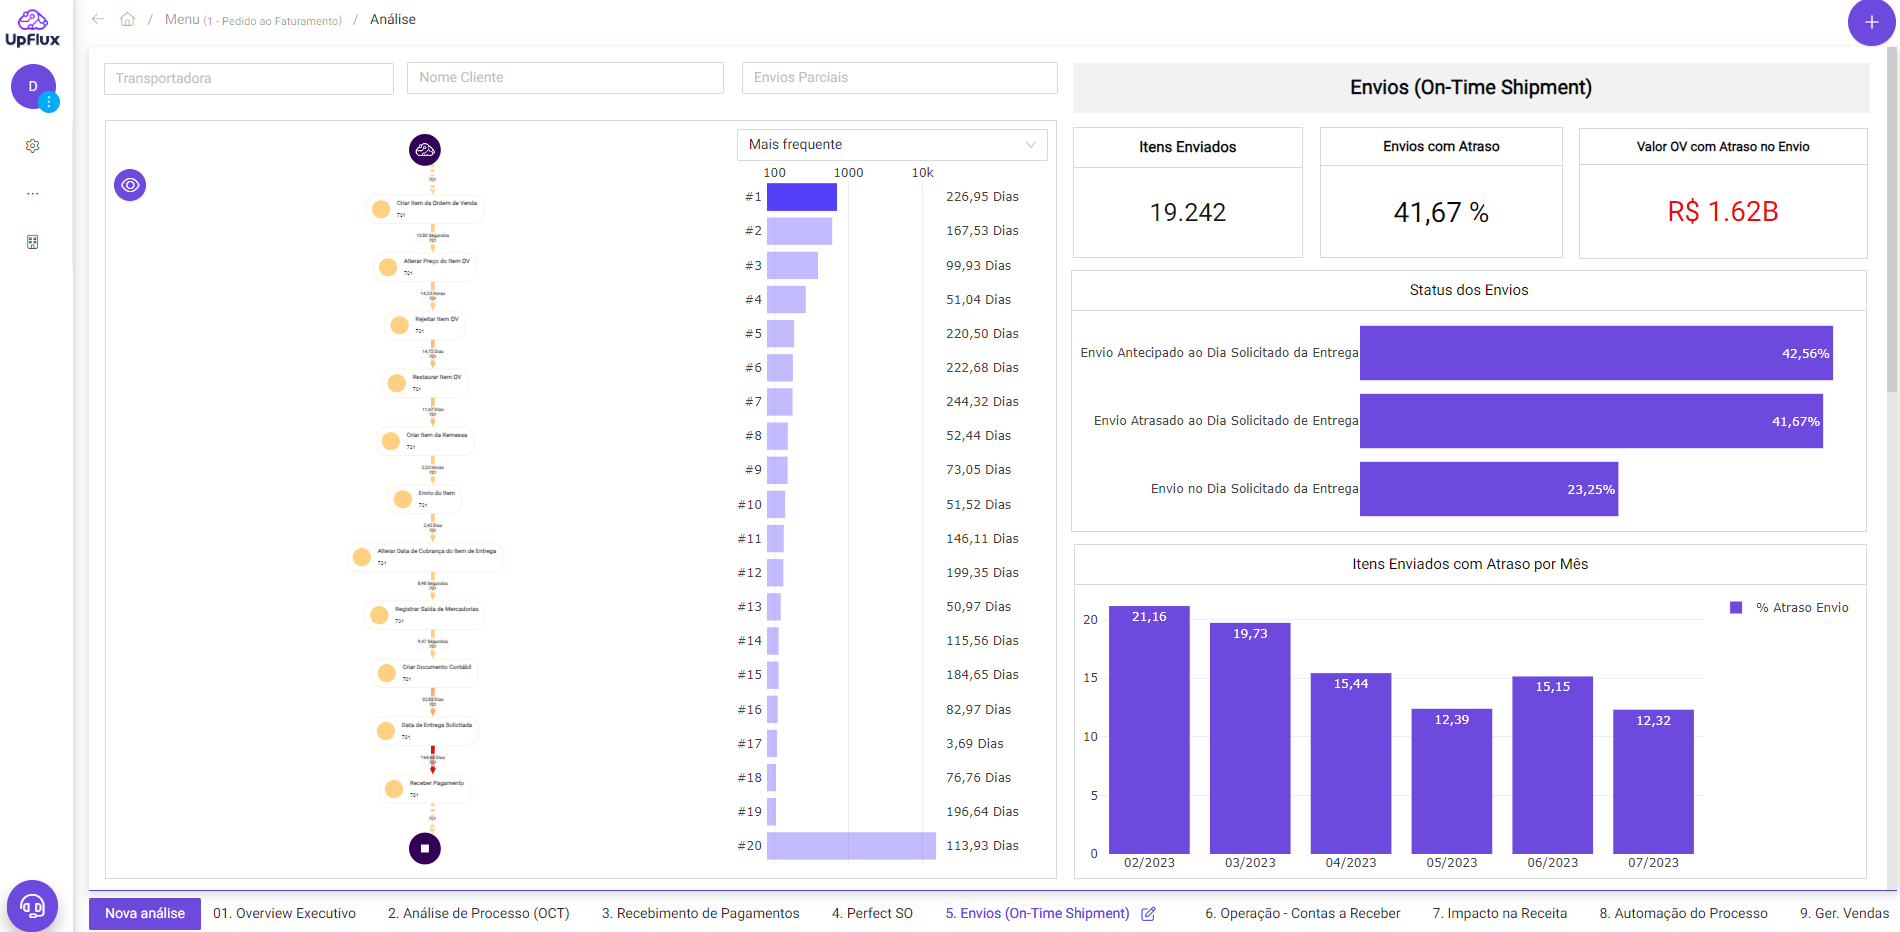Click the sidebar three-dots more icon
Screen dimensions: 1900x932
32,194
